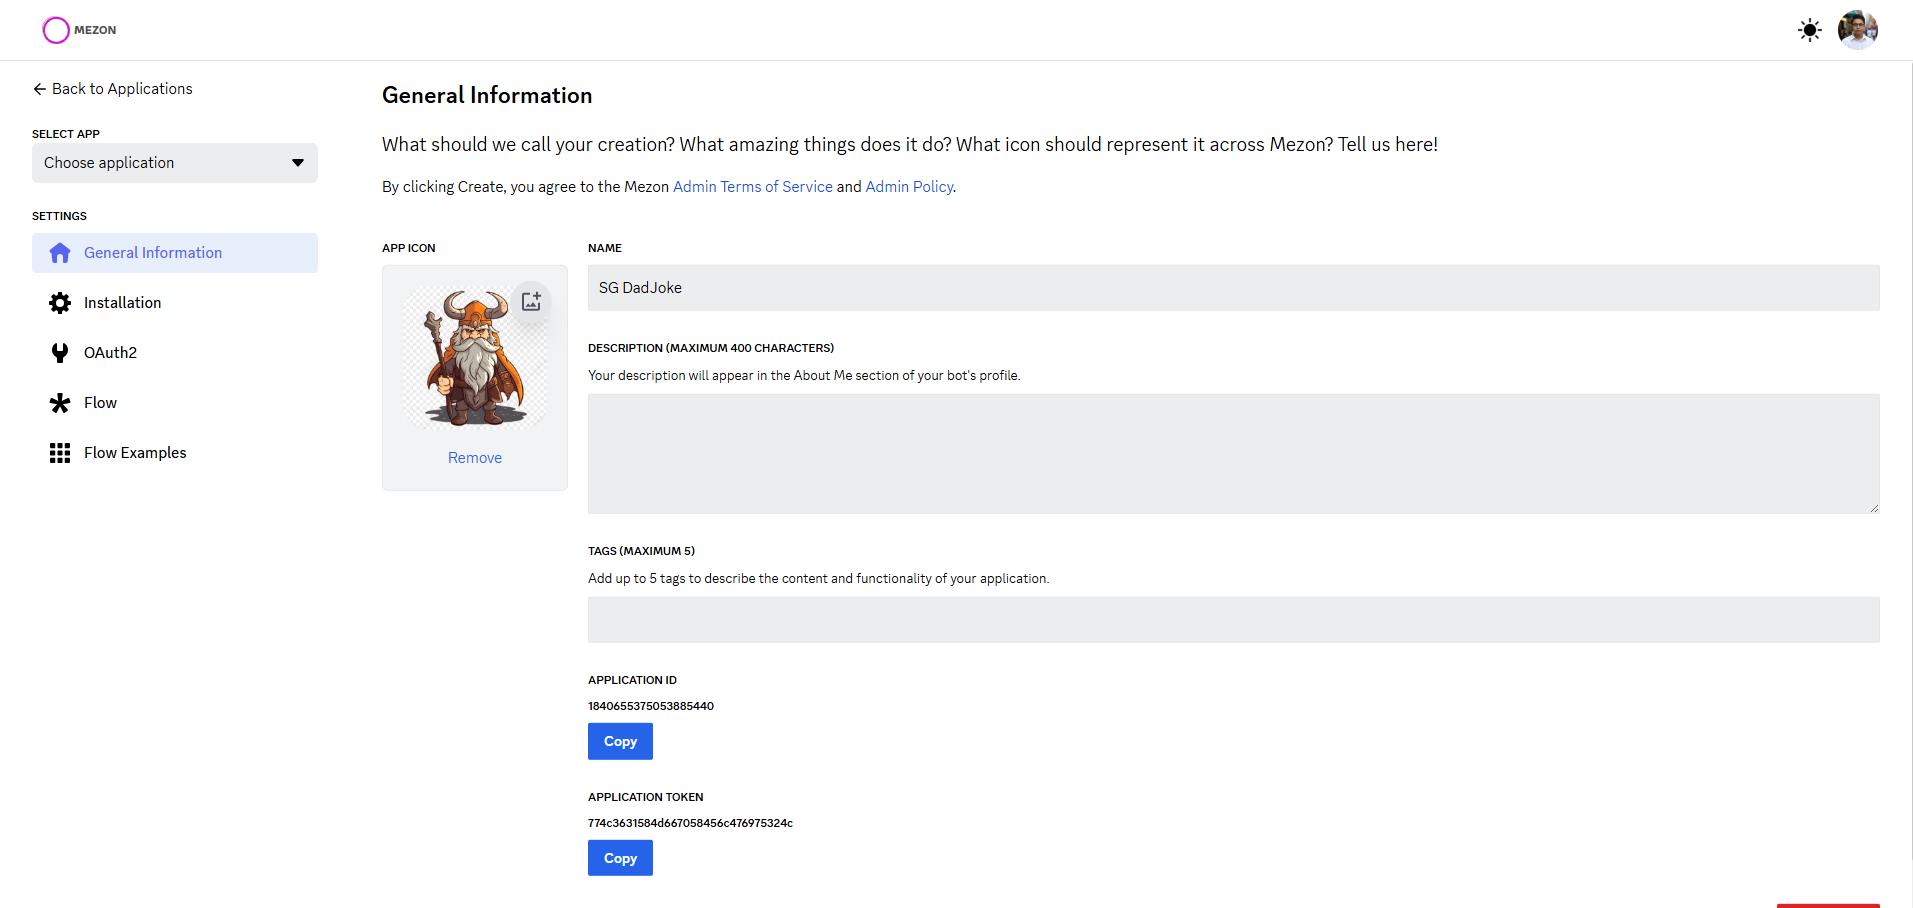Go to the Installation settings item
Screen dimensions: 1913x908
coord(122,303)
